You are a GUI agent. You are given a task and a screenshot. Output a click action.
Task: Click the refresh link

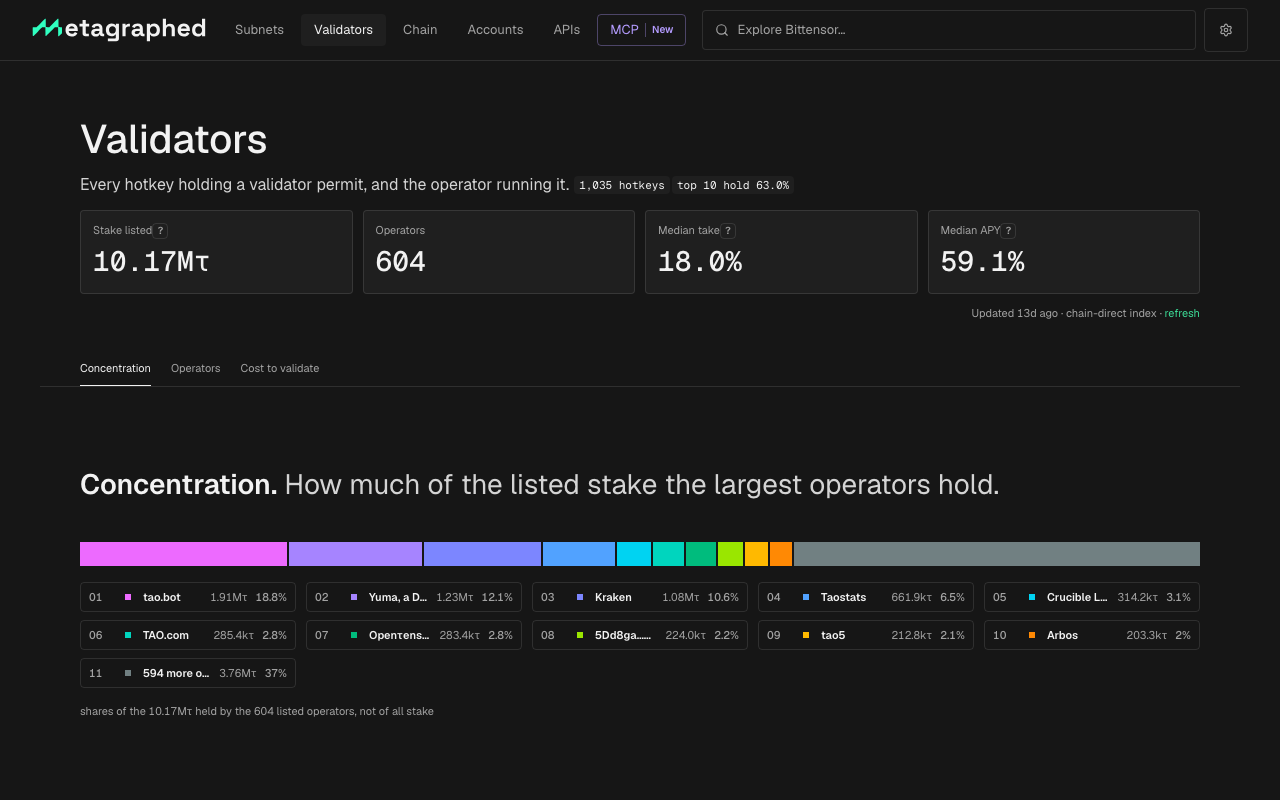point(1182,313)
